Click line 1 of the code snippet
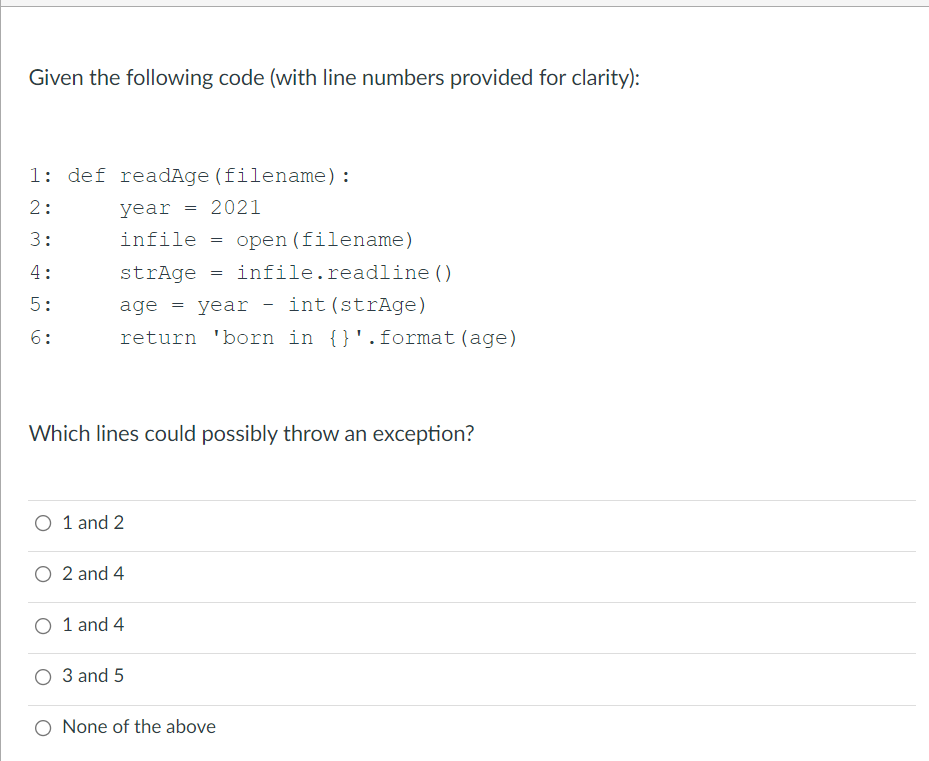Viewport: 929px width, 761px height. coord(190,175)
